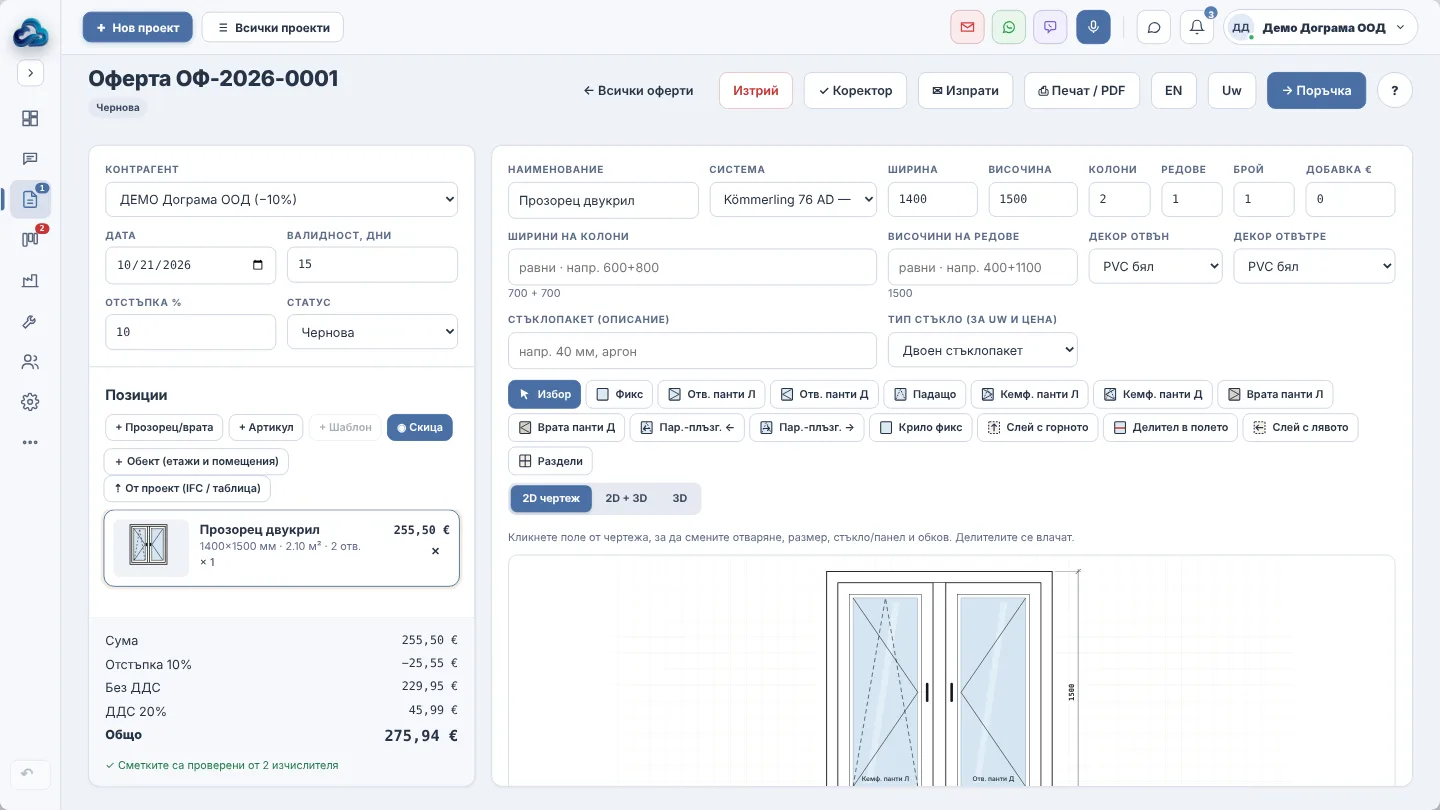The image size is (1440, 810).
Task: Click the purple chat message icon
Action: click(x=1051, y=27)
